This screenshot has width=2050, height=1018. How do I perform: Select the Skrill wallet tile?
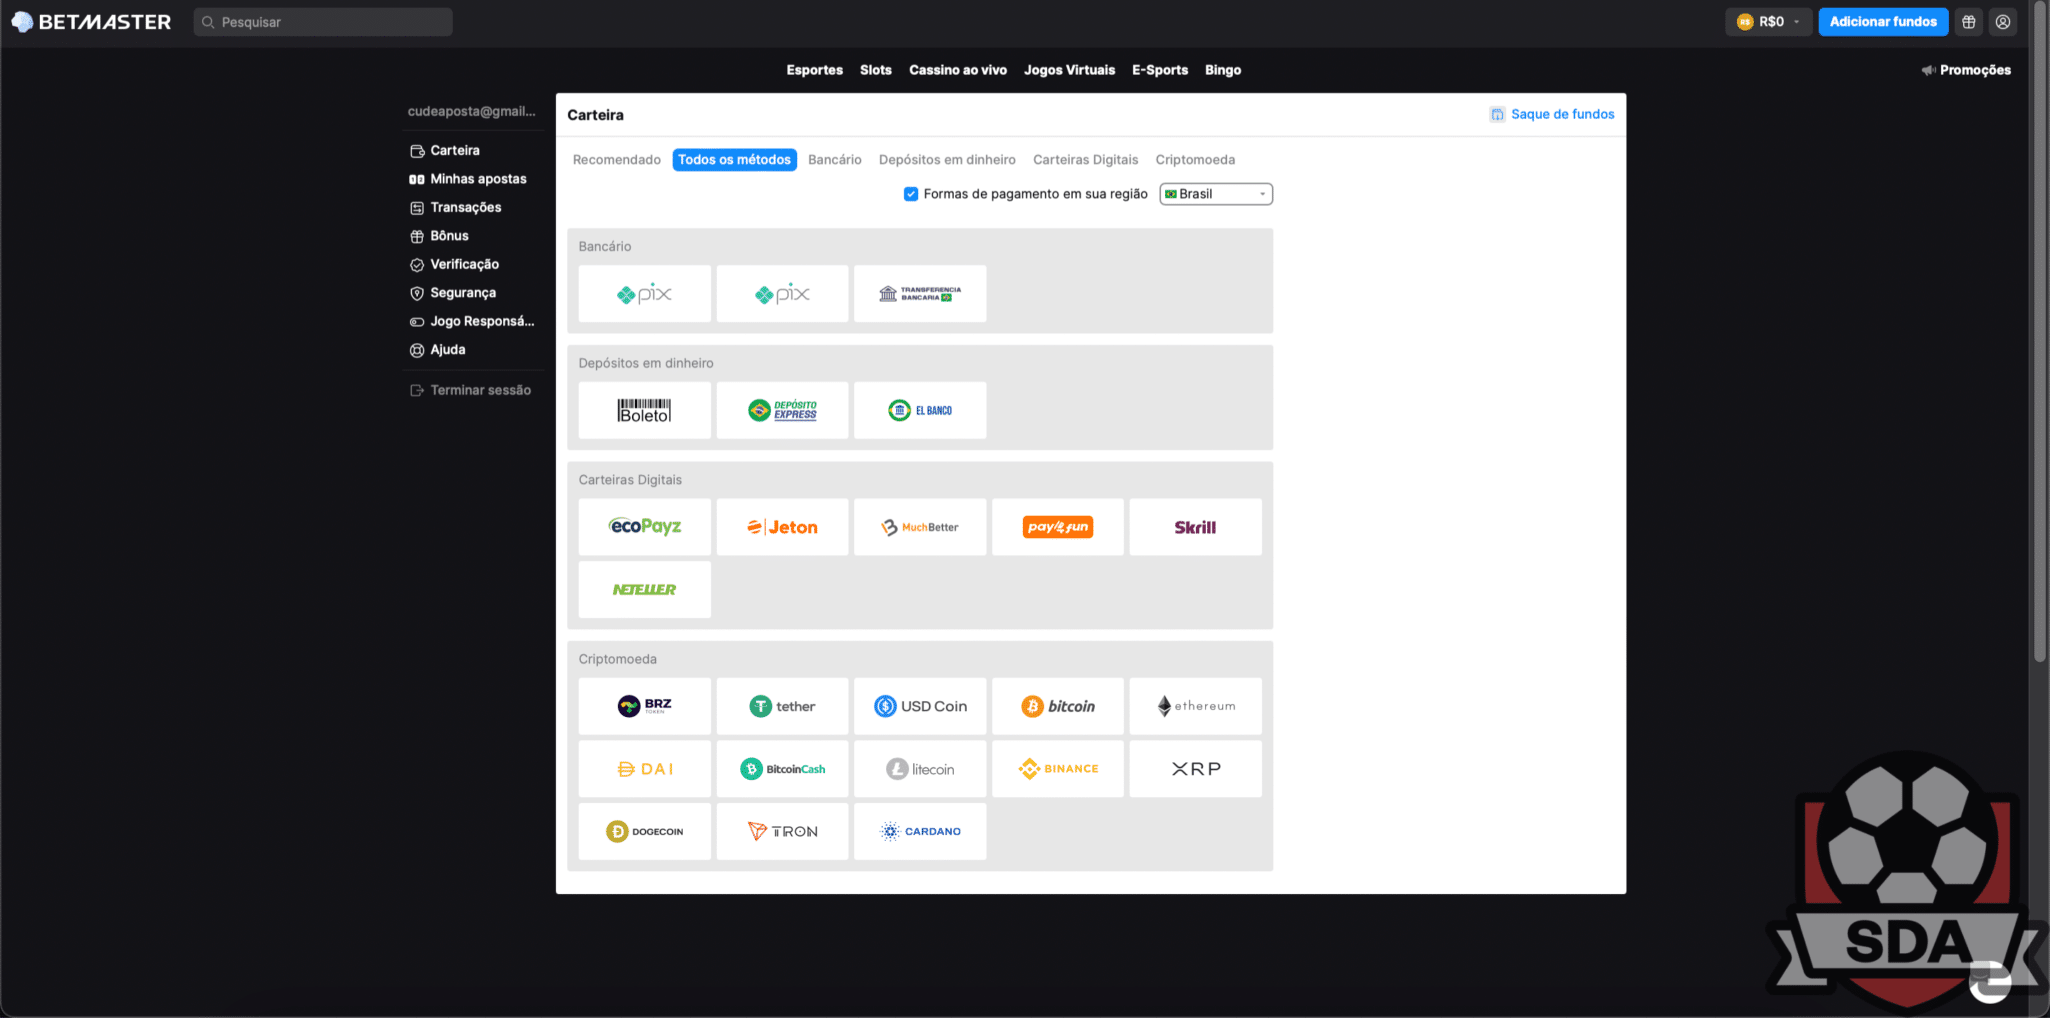coord(1196,527)
